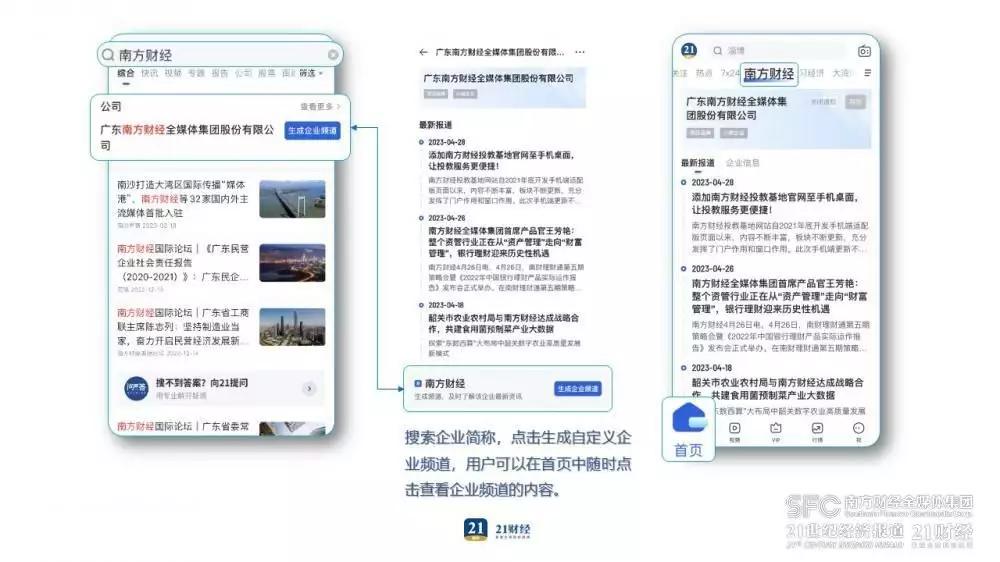Open right-phone 2023-04-28 article 添加南方财经投教基地官网
1000x562 pixels.
[775, 203]
